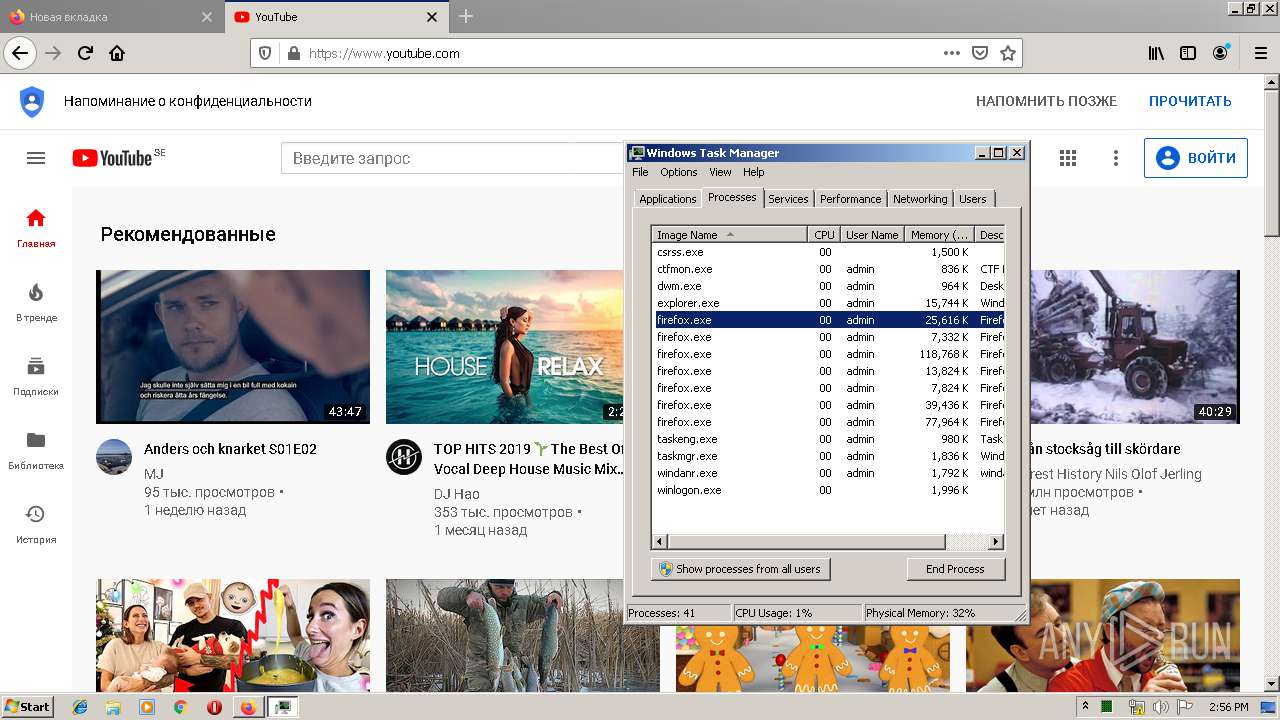The image size is (1280, 720).
Task: Switch to Performance tab in Task Manager
Action: click(x=850, y=199)
